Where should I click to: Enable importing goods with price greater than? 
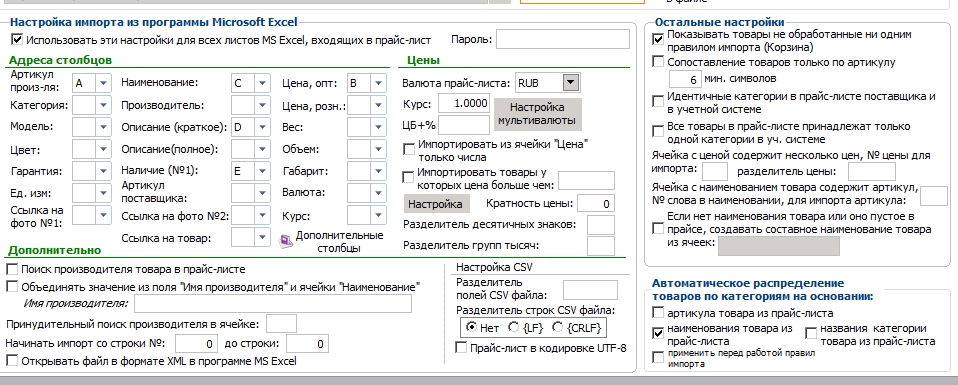(x=409, y=178)
